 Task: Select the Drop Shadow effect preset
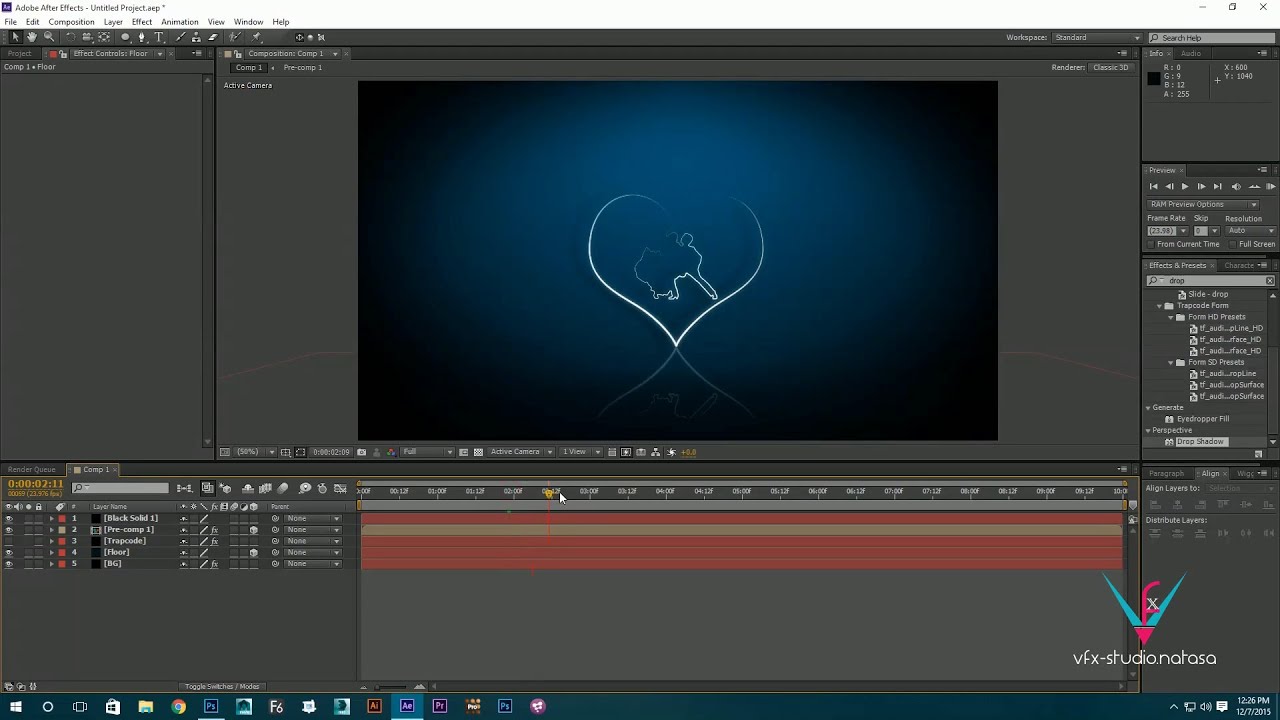1199,442
